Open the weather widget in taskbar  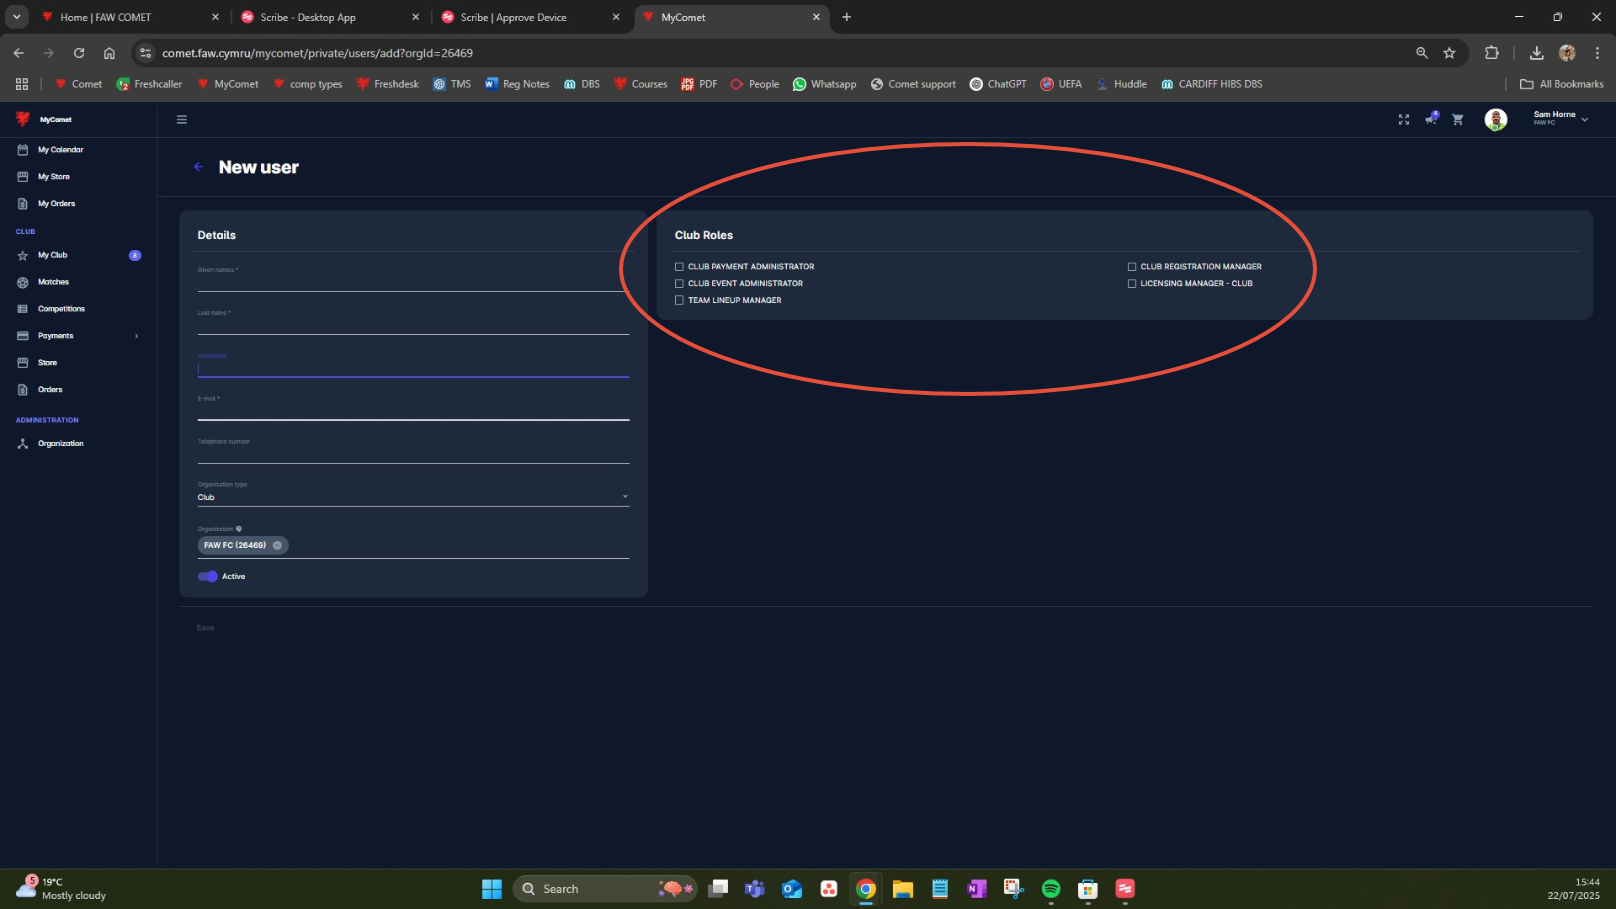pos(62,889)
